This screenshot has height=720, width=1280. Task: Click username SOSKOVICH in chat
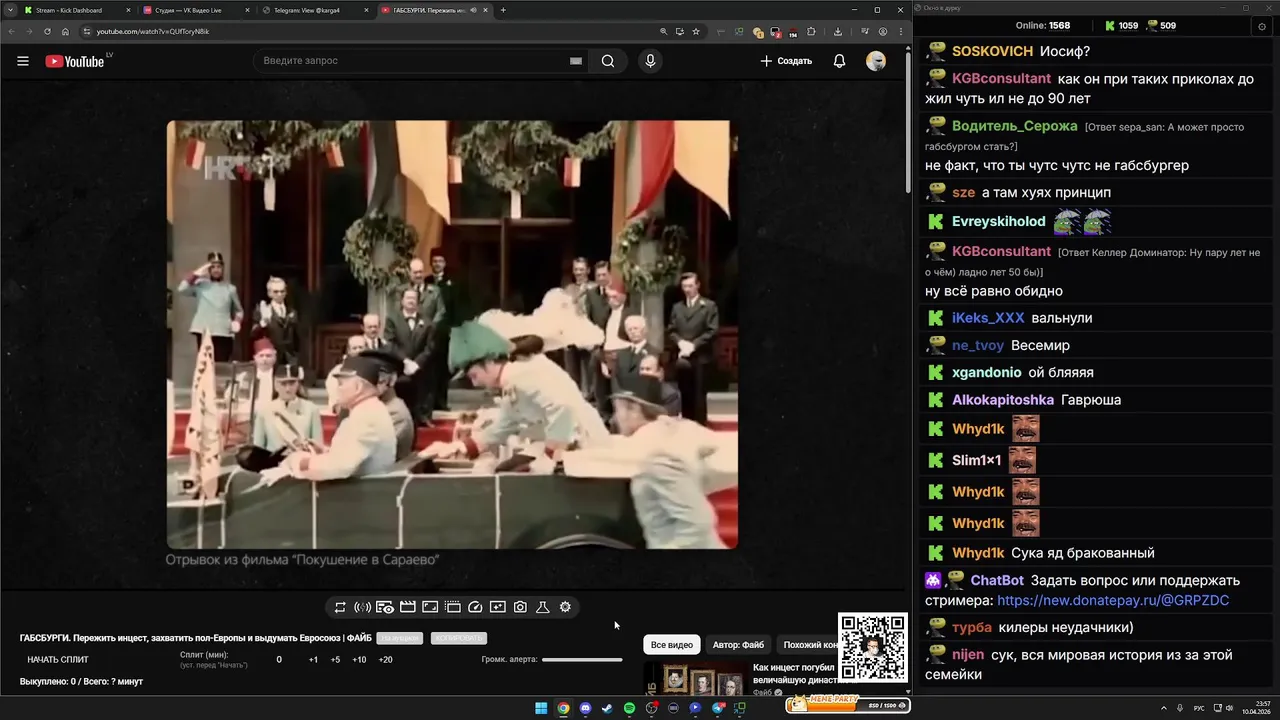(992, 51)
